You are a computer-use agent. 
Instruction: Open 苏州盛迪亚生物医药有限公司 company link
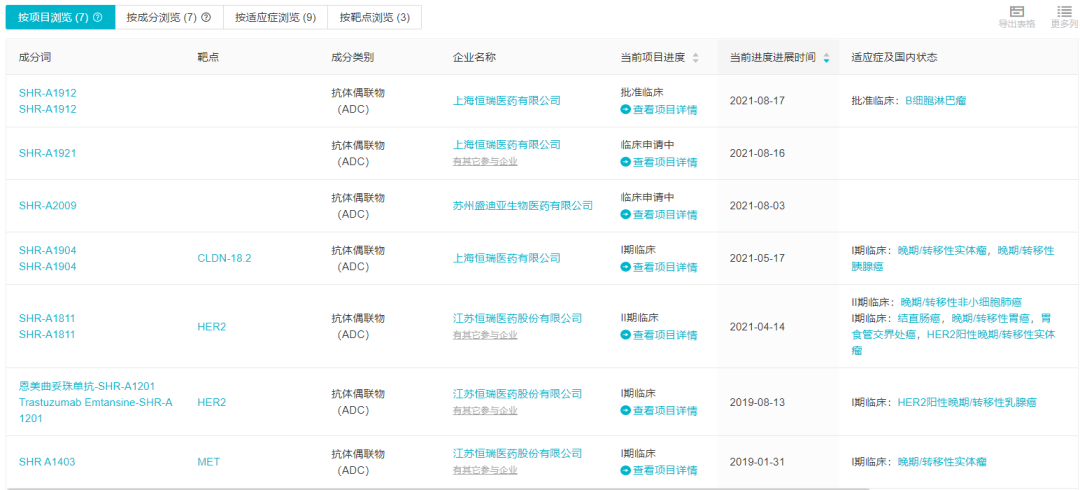tap(523, 205)
